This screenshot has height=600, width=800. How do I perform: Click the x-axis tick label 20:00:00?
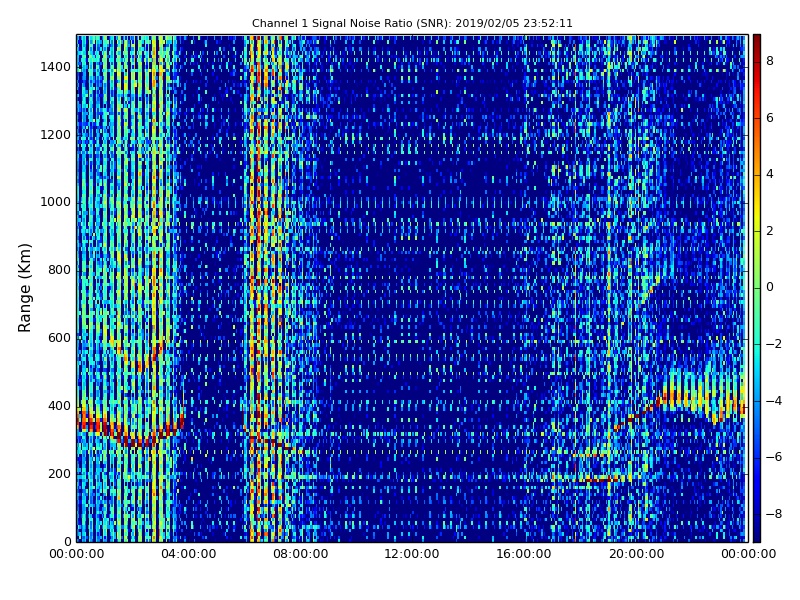coord(636,554)
